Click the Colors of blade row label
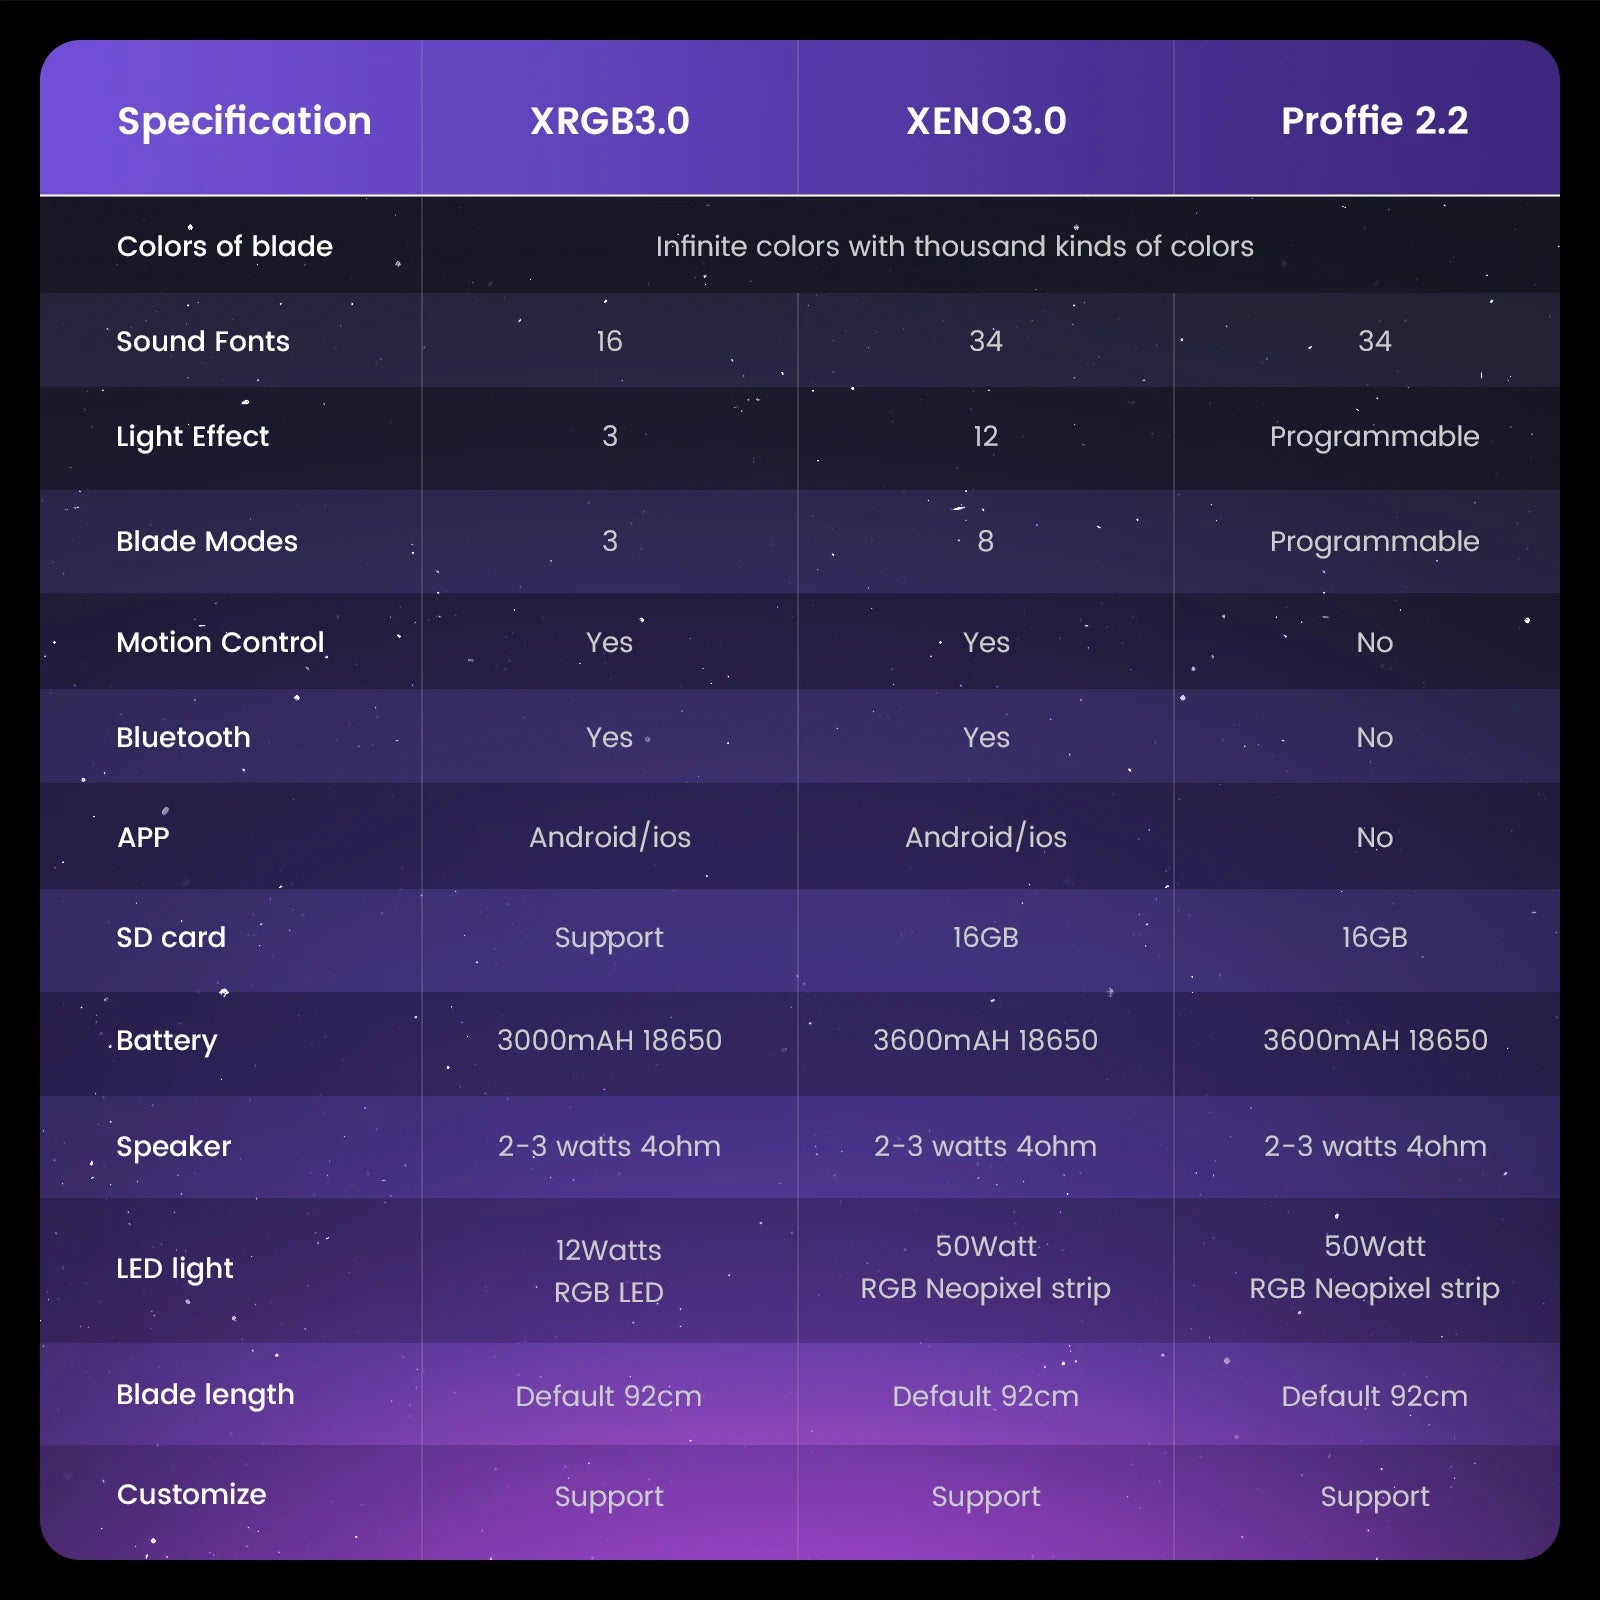 (x=225, y=246)
